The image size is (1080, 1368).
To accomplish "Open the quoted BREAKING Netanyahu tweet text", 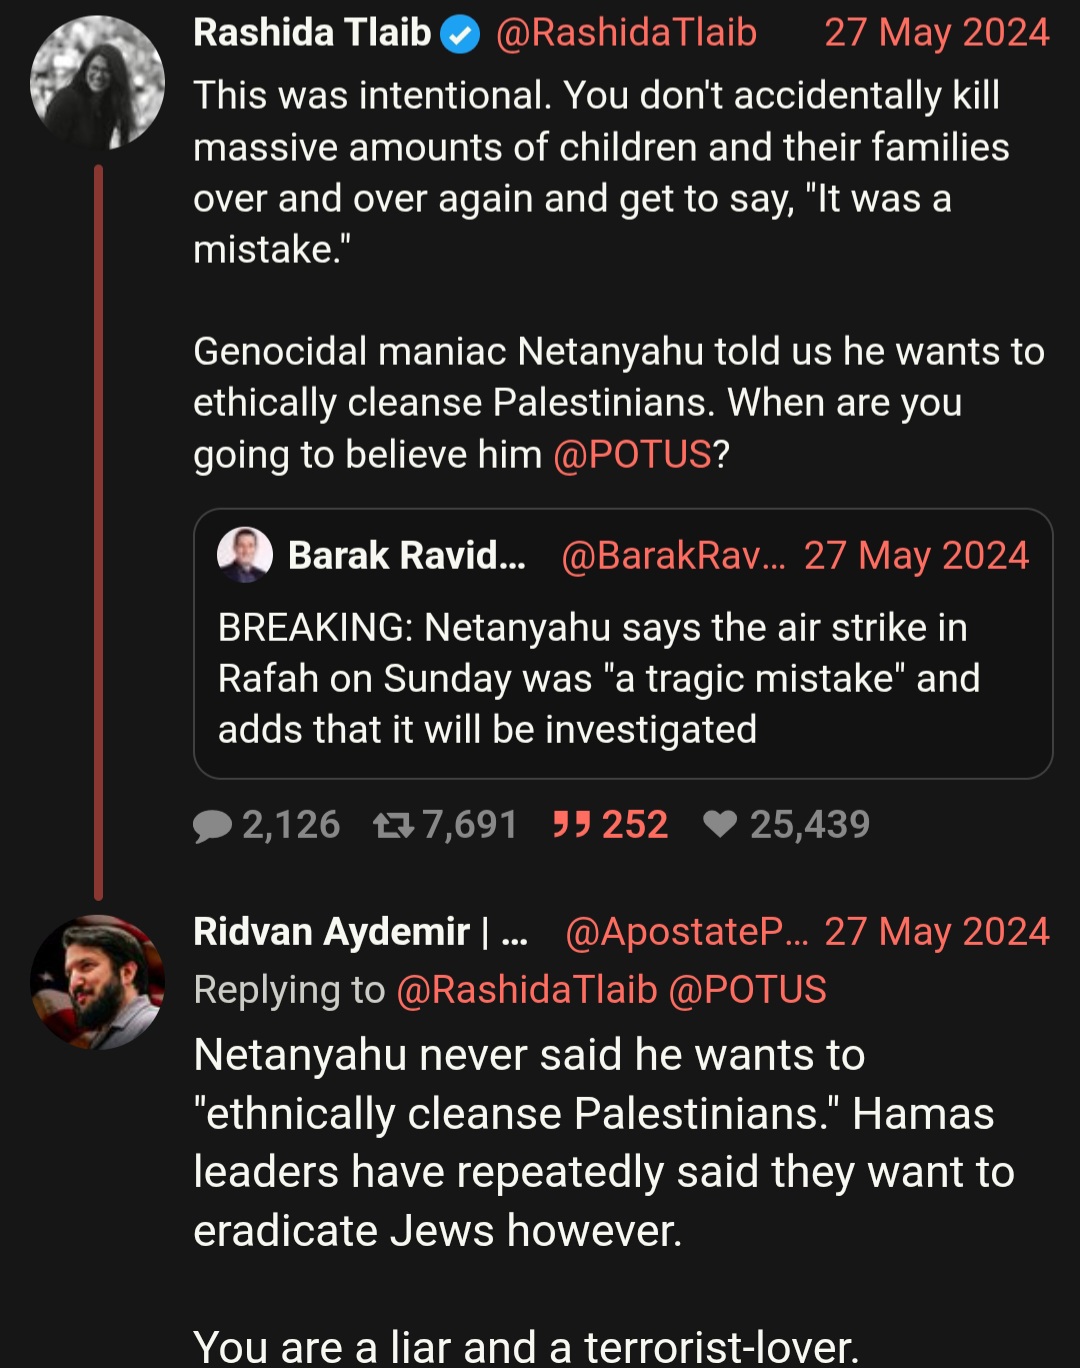I will tap(598, 679).
